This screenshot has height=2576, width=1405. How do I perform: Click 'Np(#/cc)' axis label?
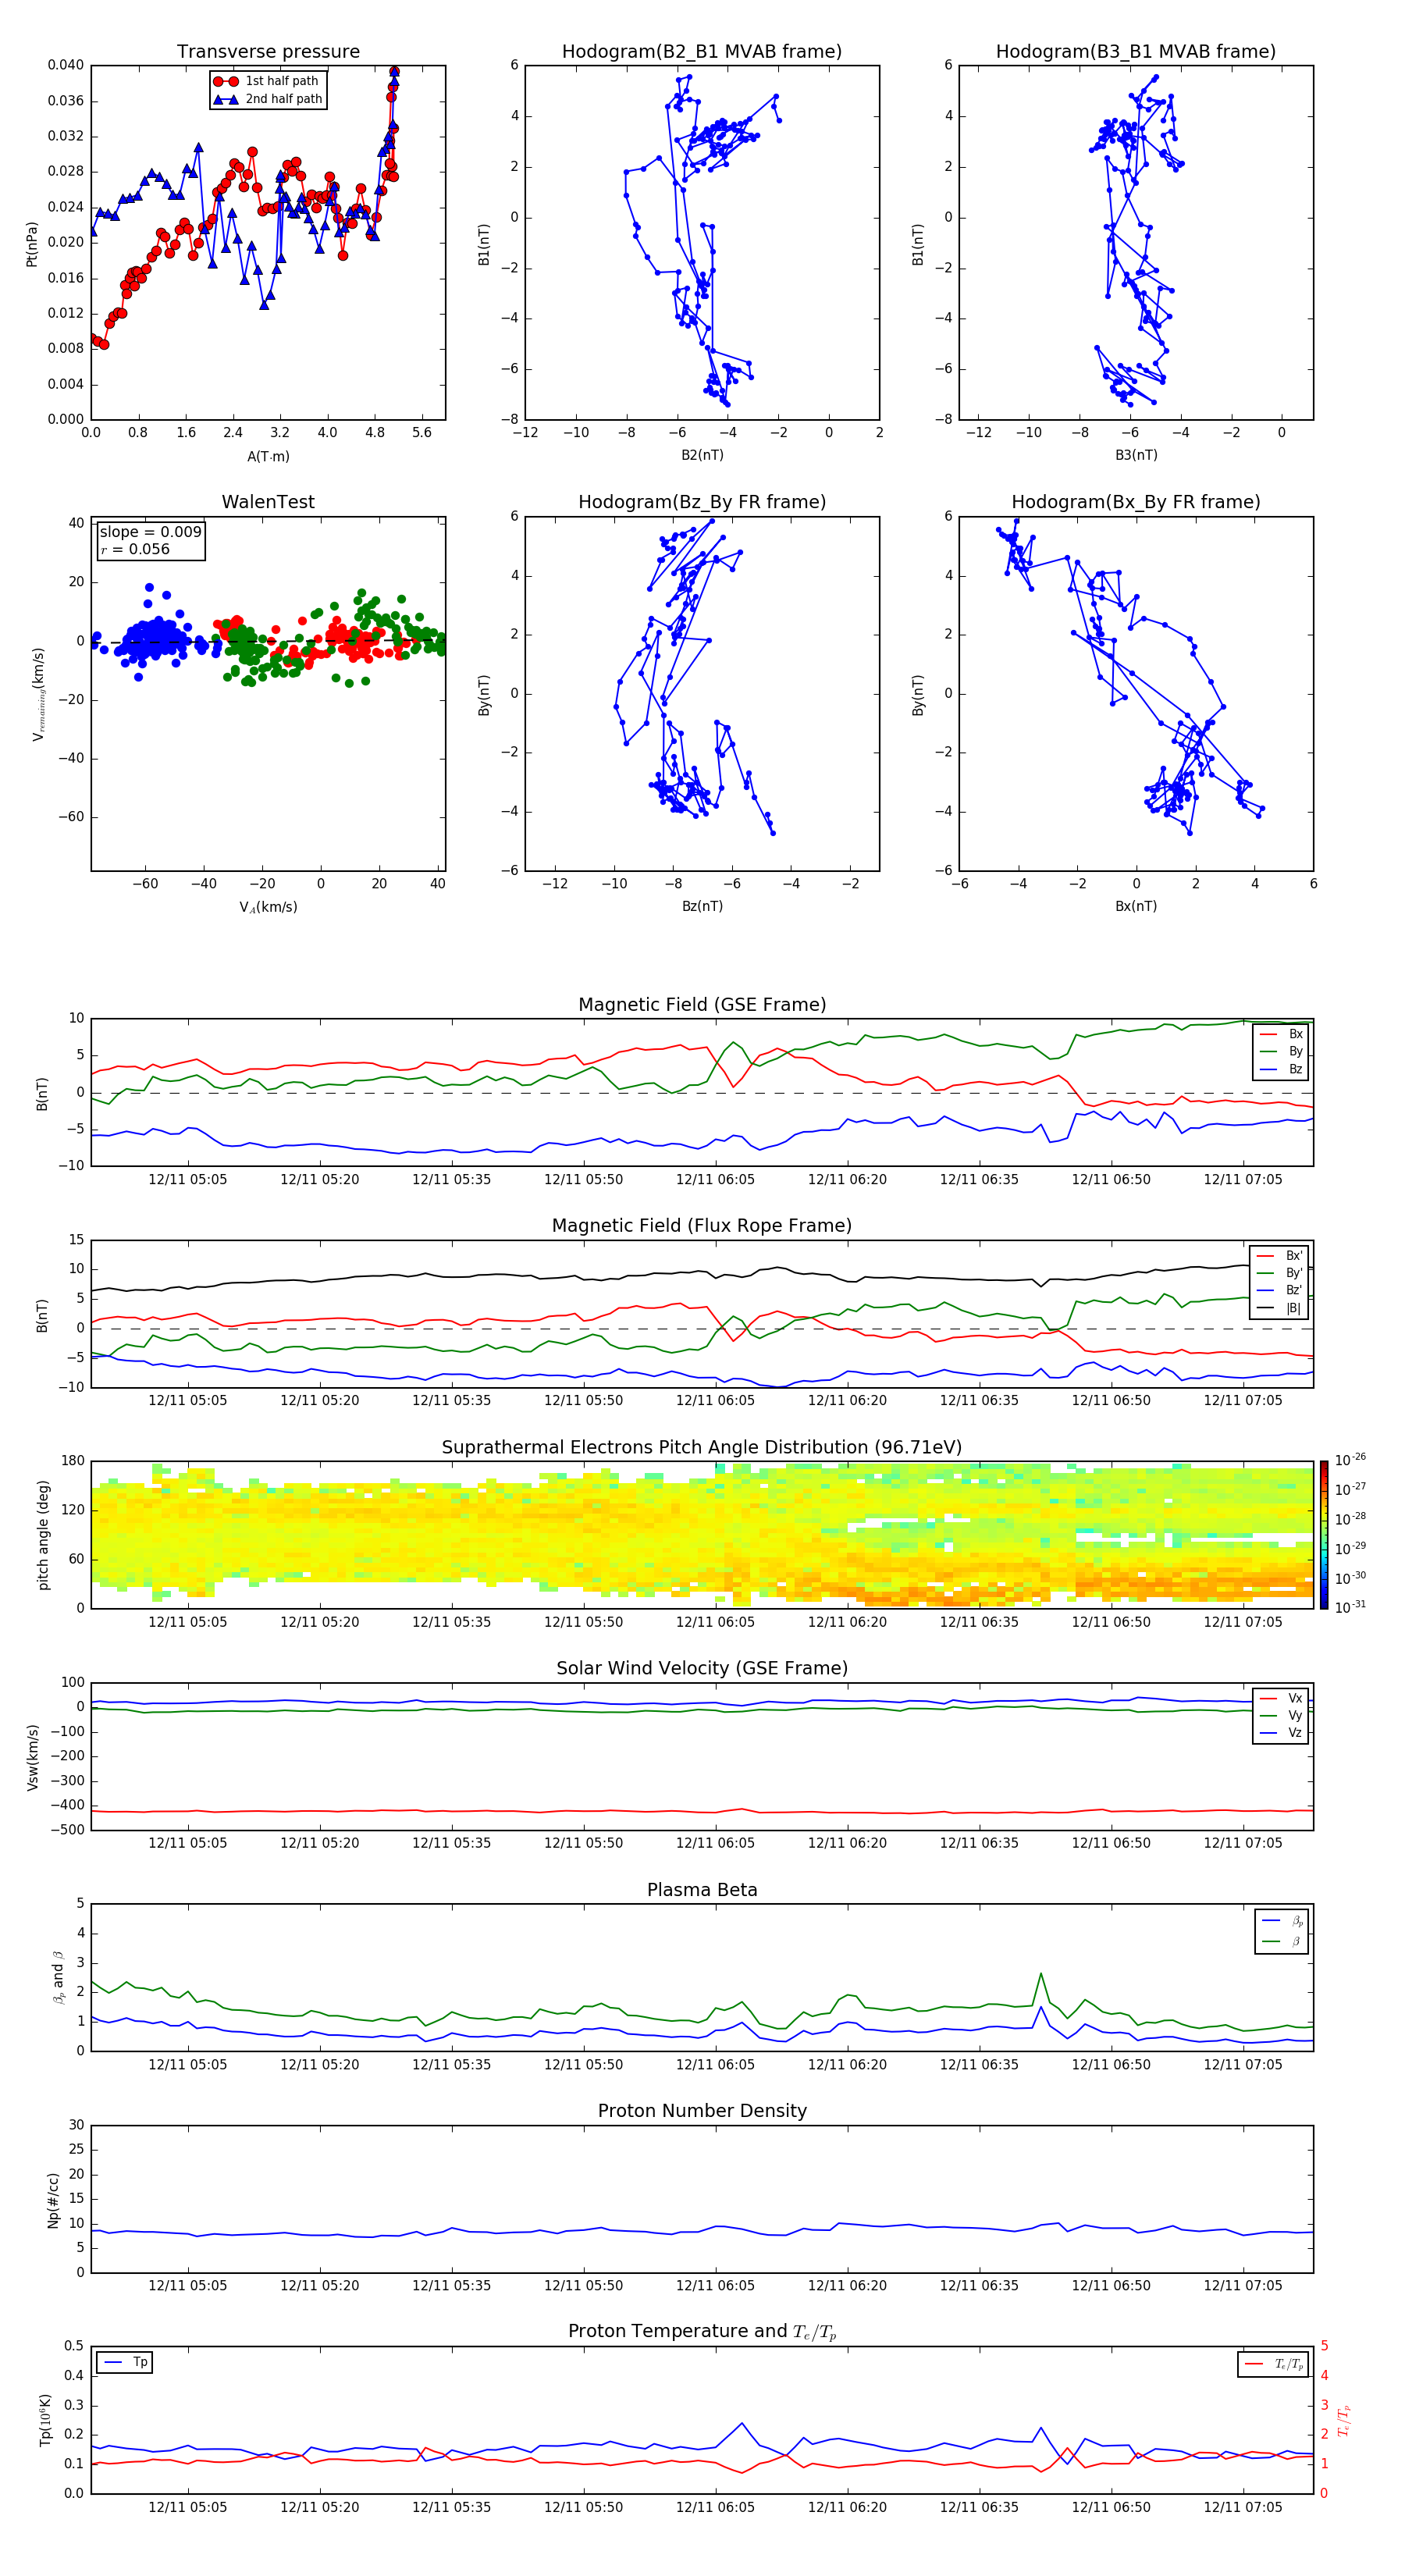coord(54,2199)
